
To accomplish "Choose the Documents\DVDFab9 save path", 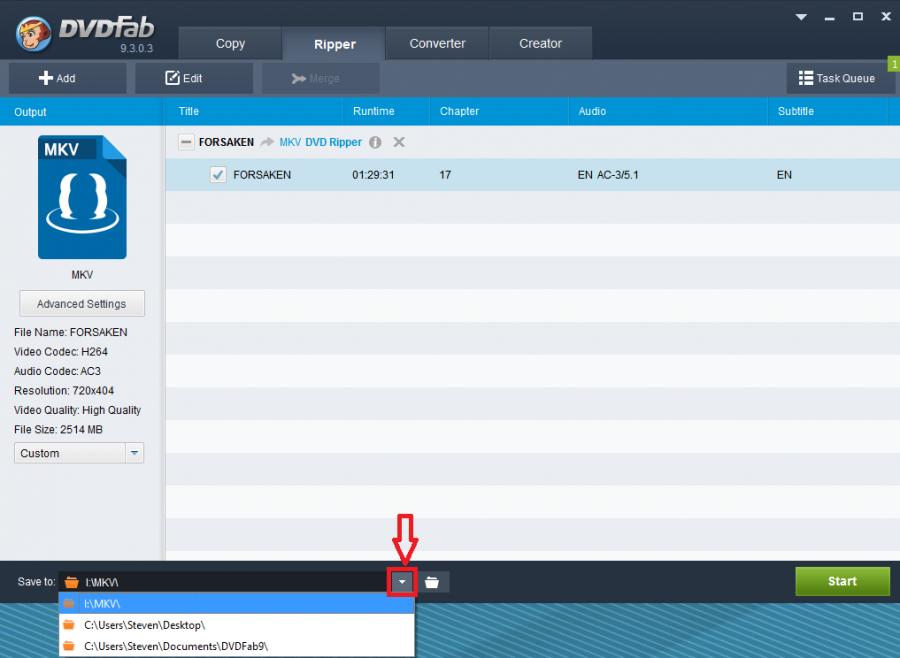I will click(x=236, y=646).
